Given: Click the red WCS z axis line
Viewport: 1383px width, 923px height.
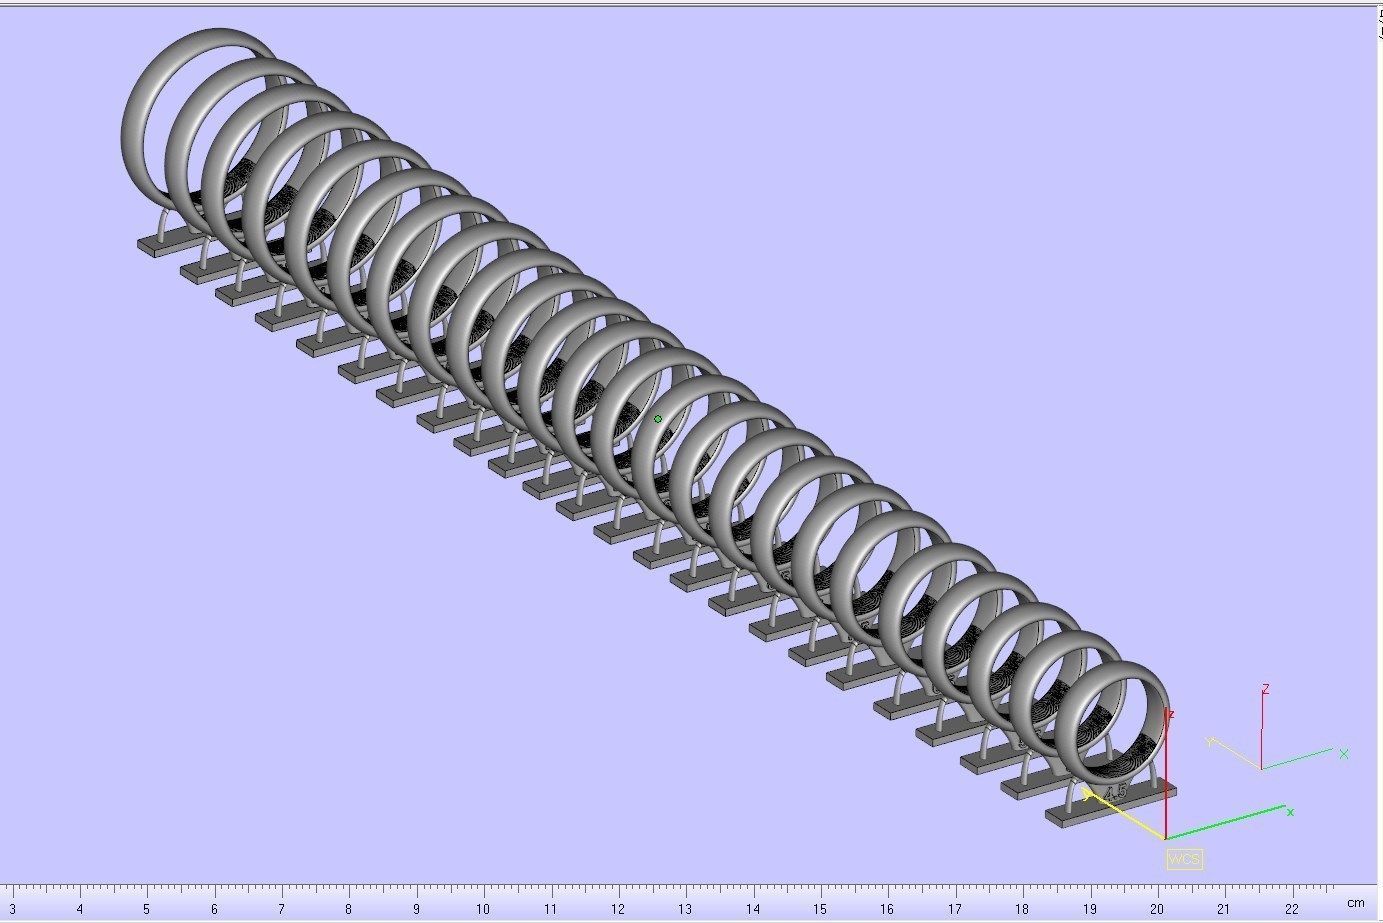Looking at the screenshot, I should coord(1166,773).
